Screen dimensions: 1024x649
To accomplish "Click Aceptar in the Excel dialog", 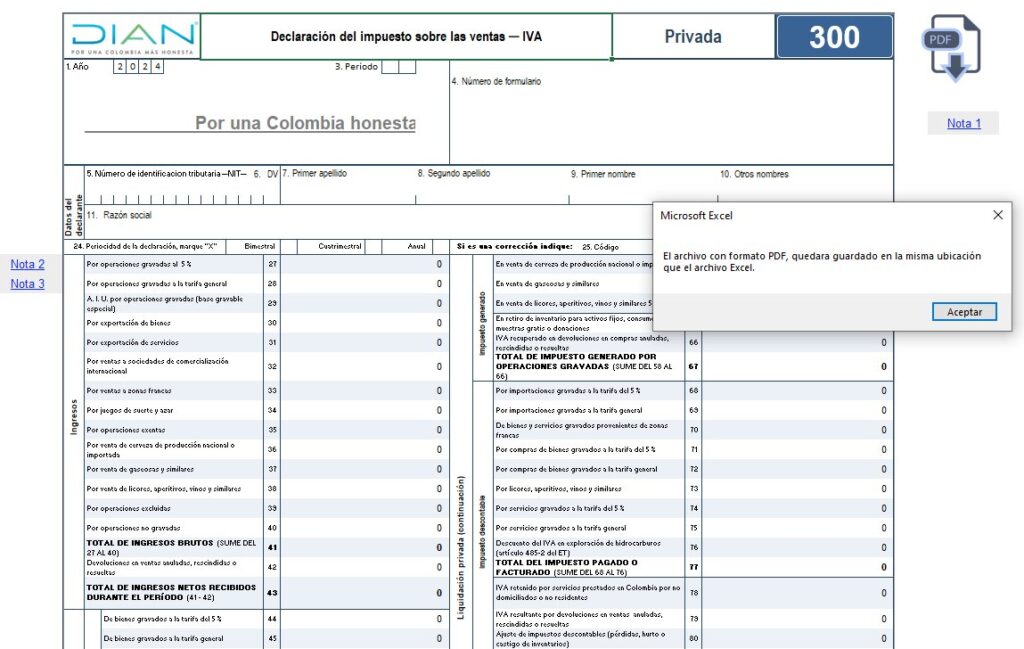I will (964, 312).
